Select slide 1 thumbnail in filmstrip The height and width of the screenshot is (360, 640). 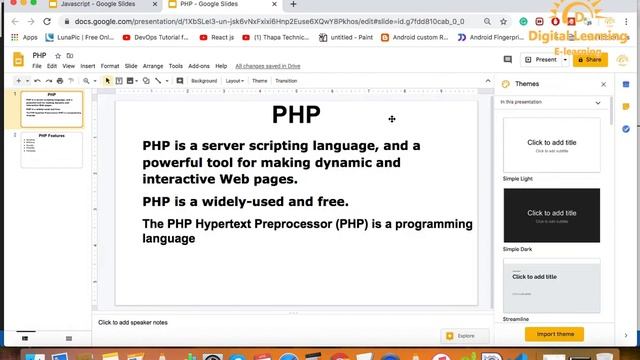tap(52, 109)
